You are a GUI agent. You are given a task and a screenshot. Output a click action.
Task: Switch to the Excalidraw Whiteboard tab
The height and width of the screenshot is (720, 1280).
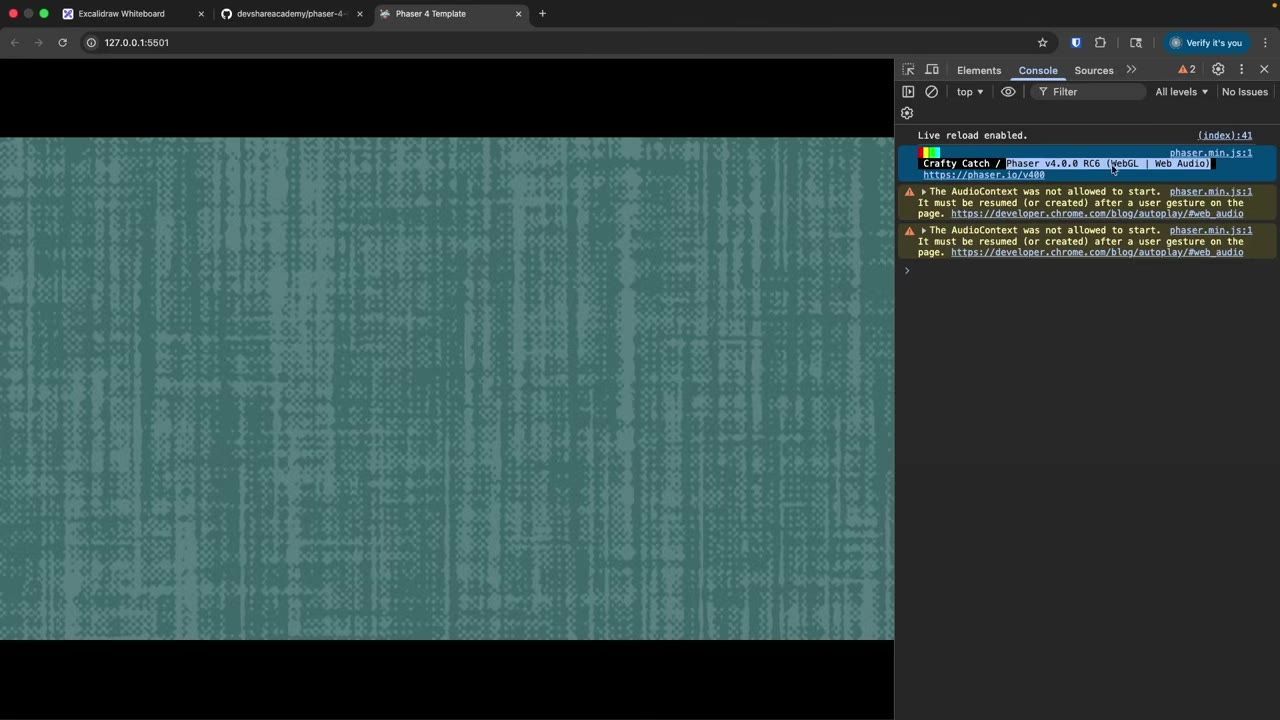(121, 14)
